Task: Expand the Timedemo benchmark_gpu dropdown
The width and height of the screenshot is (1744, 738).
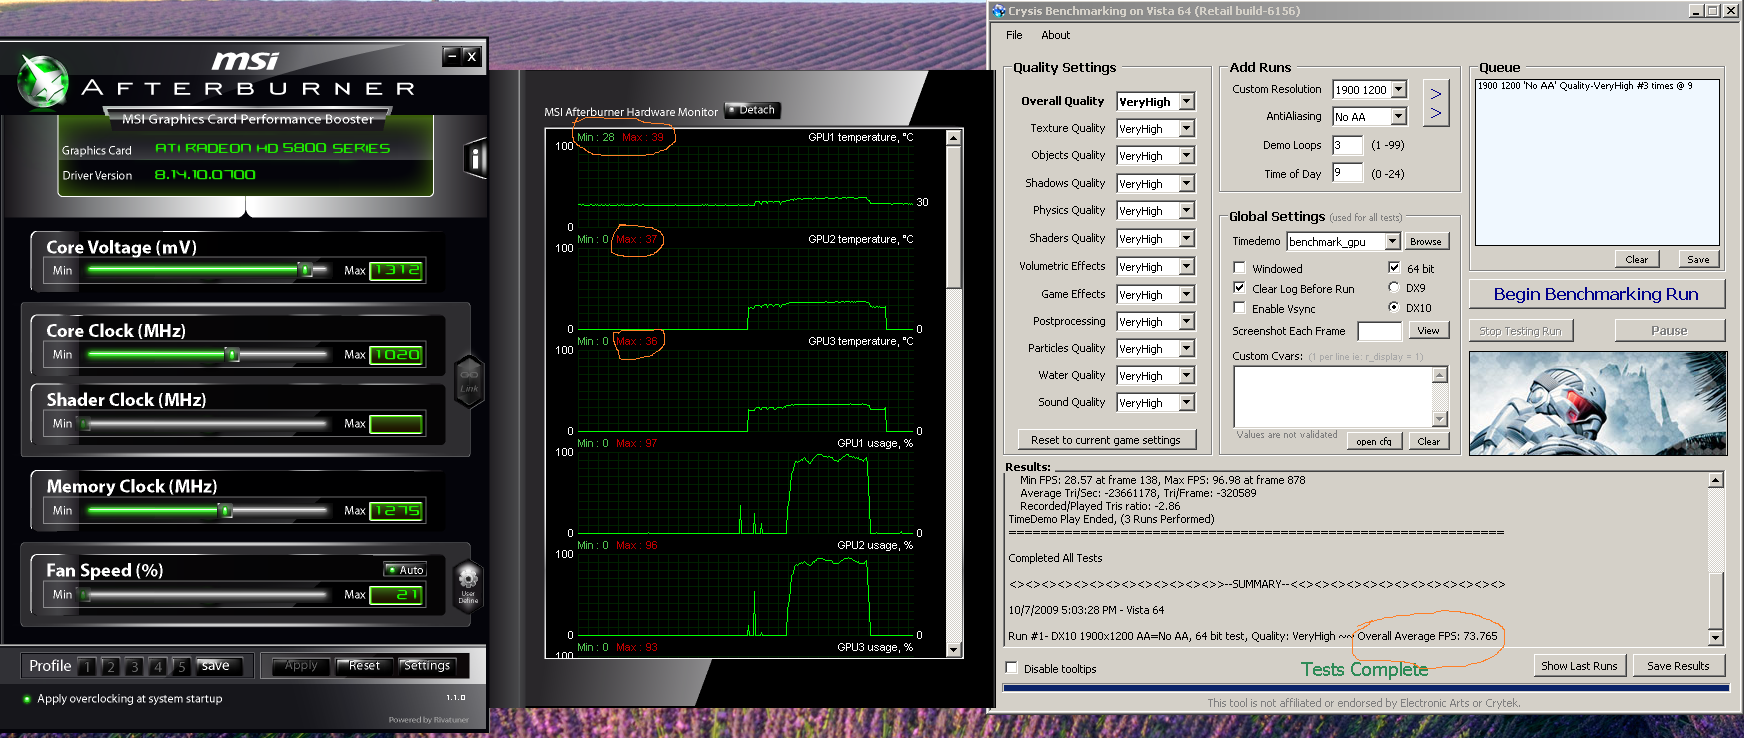Action: [1392, 242]
